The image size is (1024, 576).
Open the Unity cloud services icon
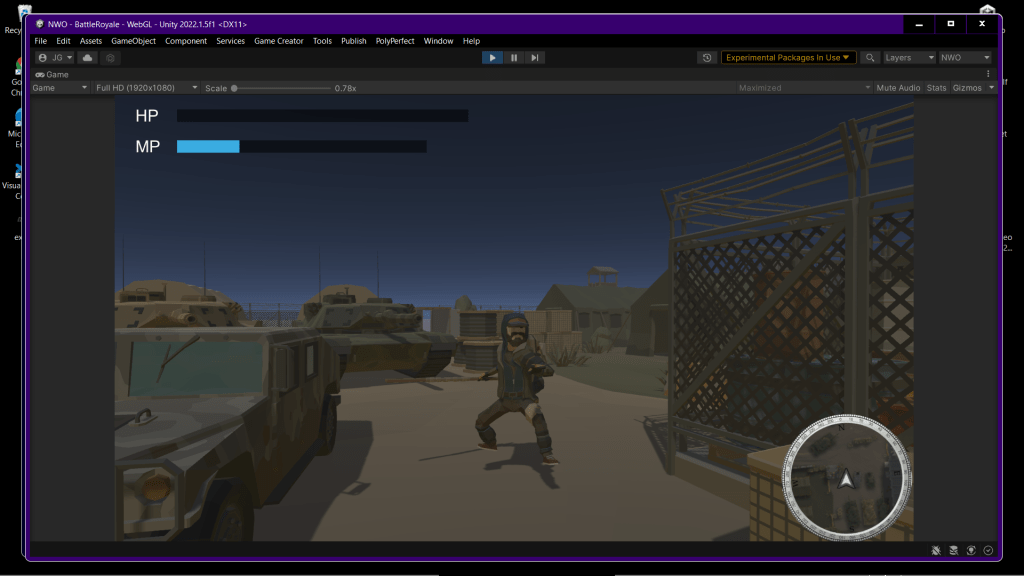pyautogui.click(x=88, y=58)
